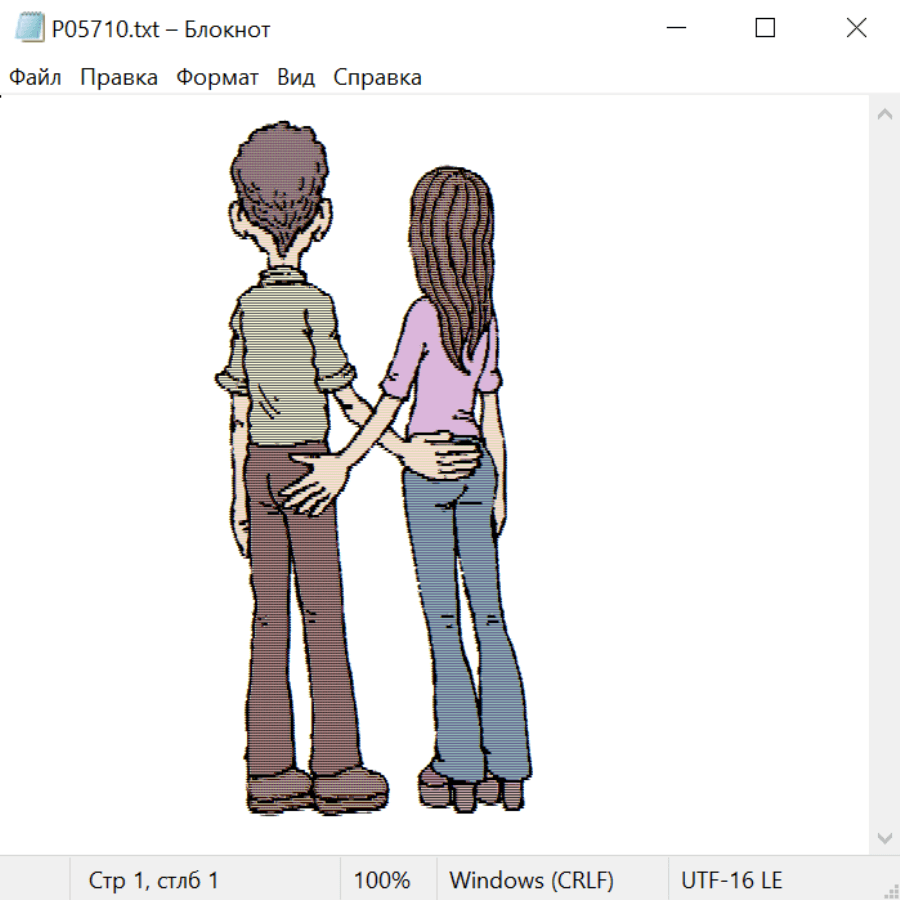Close the P05710.txt window
Image resolution: width=900 pixels, height=900 pixels.
pyautogui.click(x=856, y=29)
